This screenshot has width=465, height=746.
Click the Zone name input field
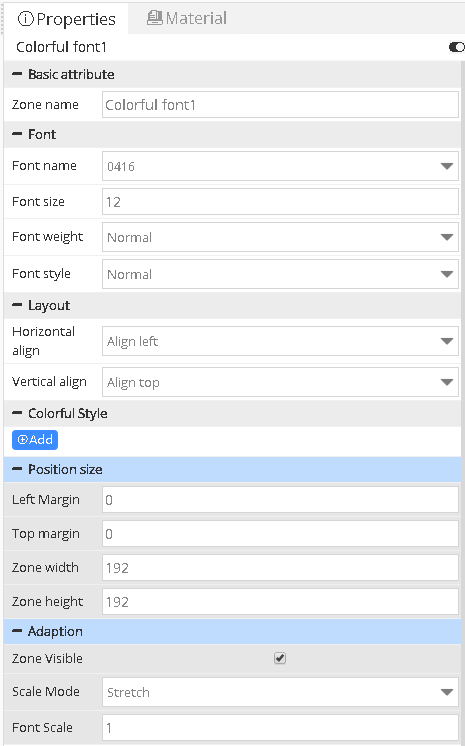point(280,105)
